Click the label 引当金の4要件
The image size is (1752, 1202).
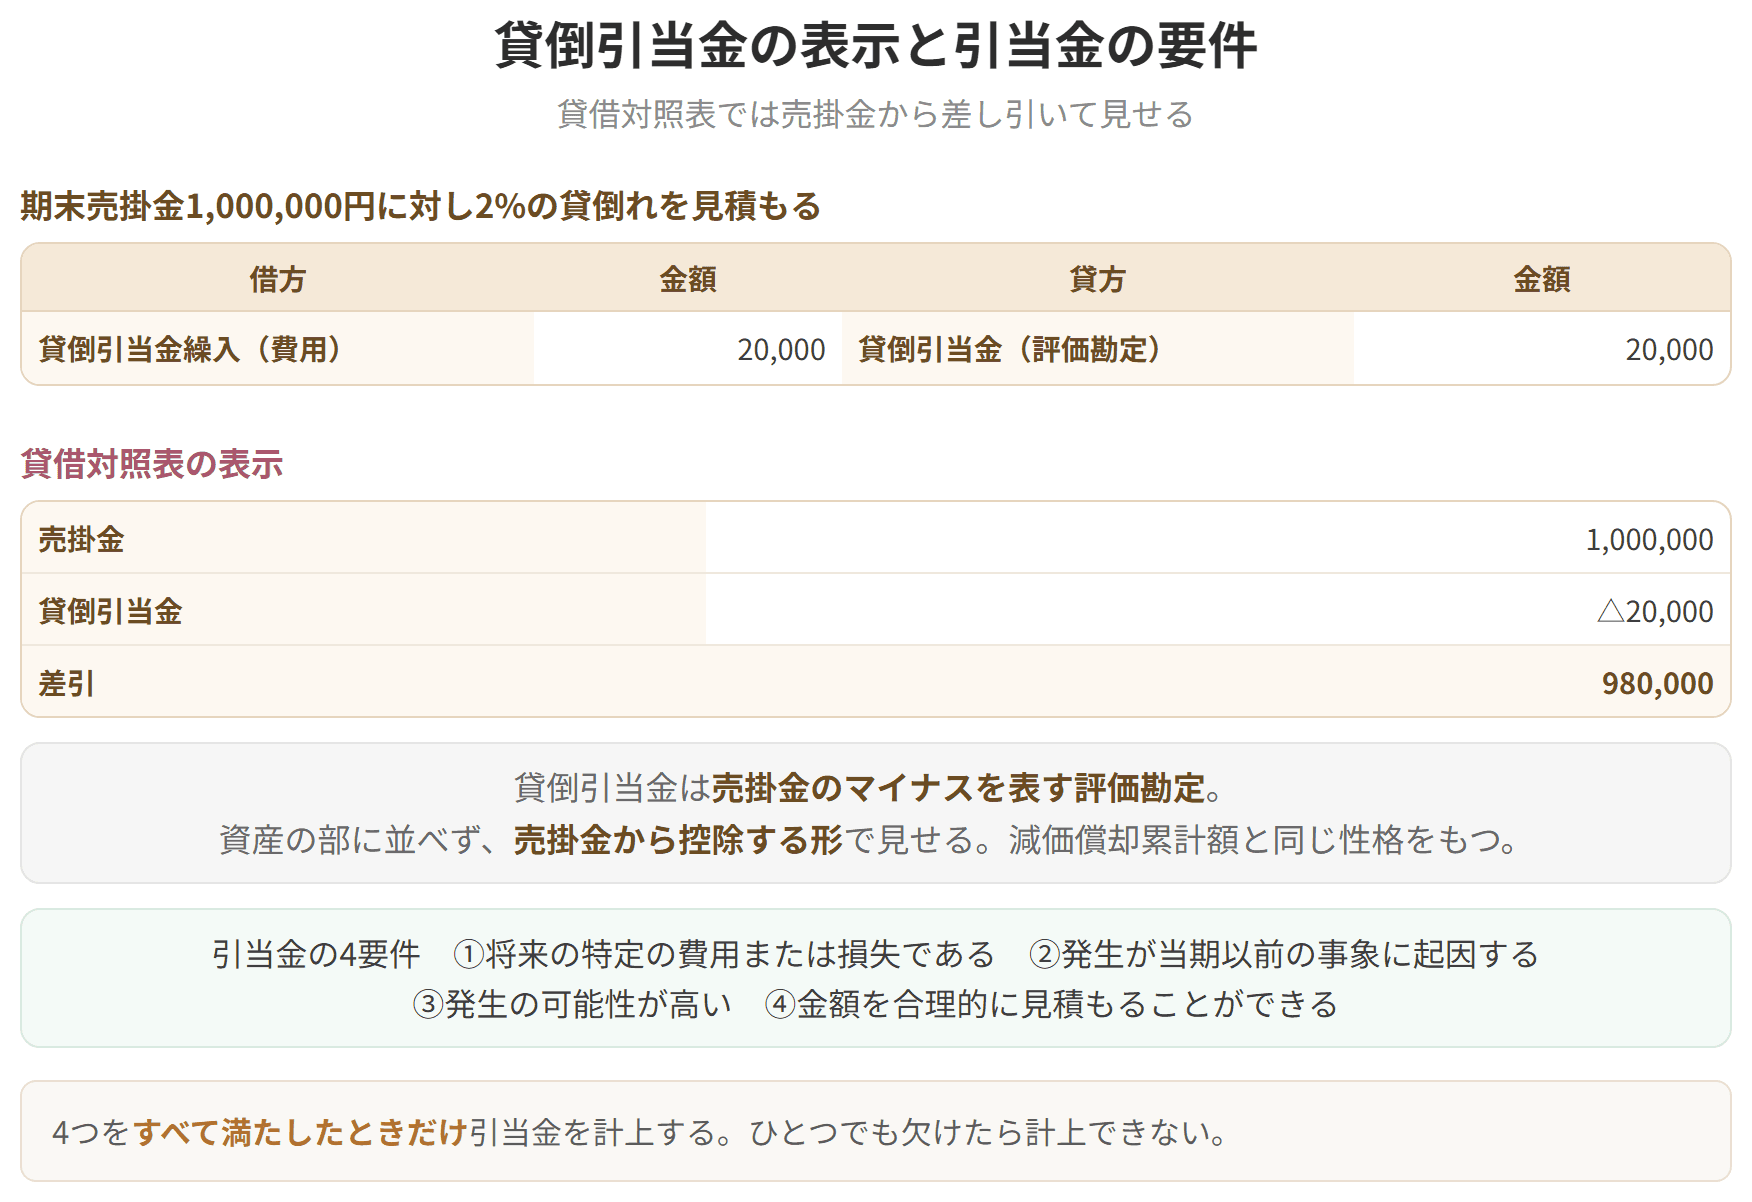point(316,954)
